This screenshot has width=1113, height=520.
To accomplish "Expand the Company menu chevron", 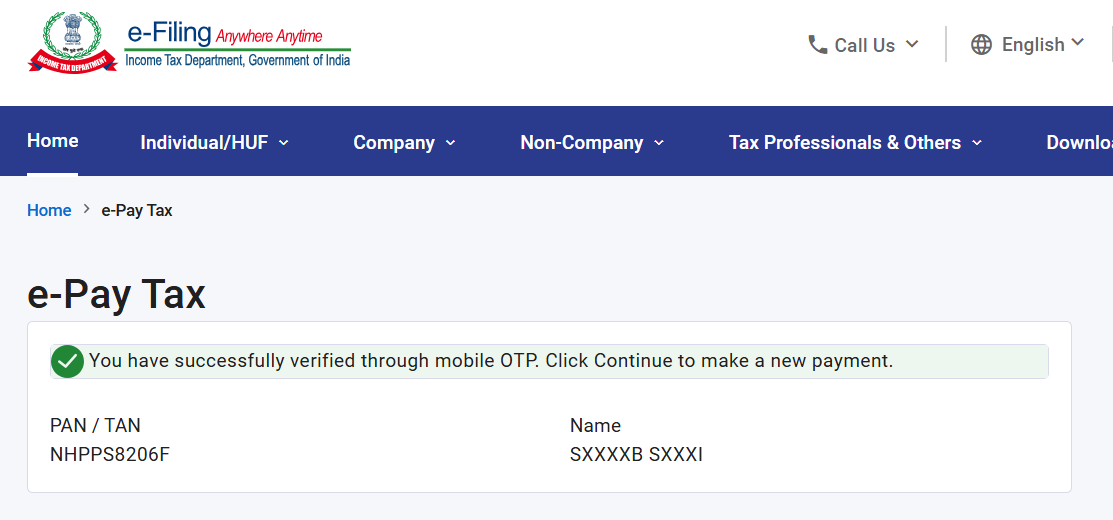I will [451, 143].
